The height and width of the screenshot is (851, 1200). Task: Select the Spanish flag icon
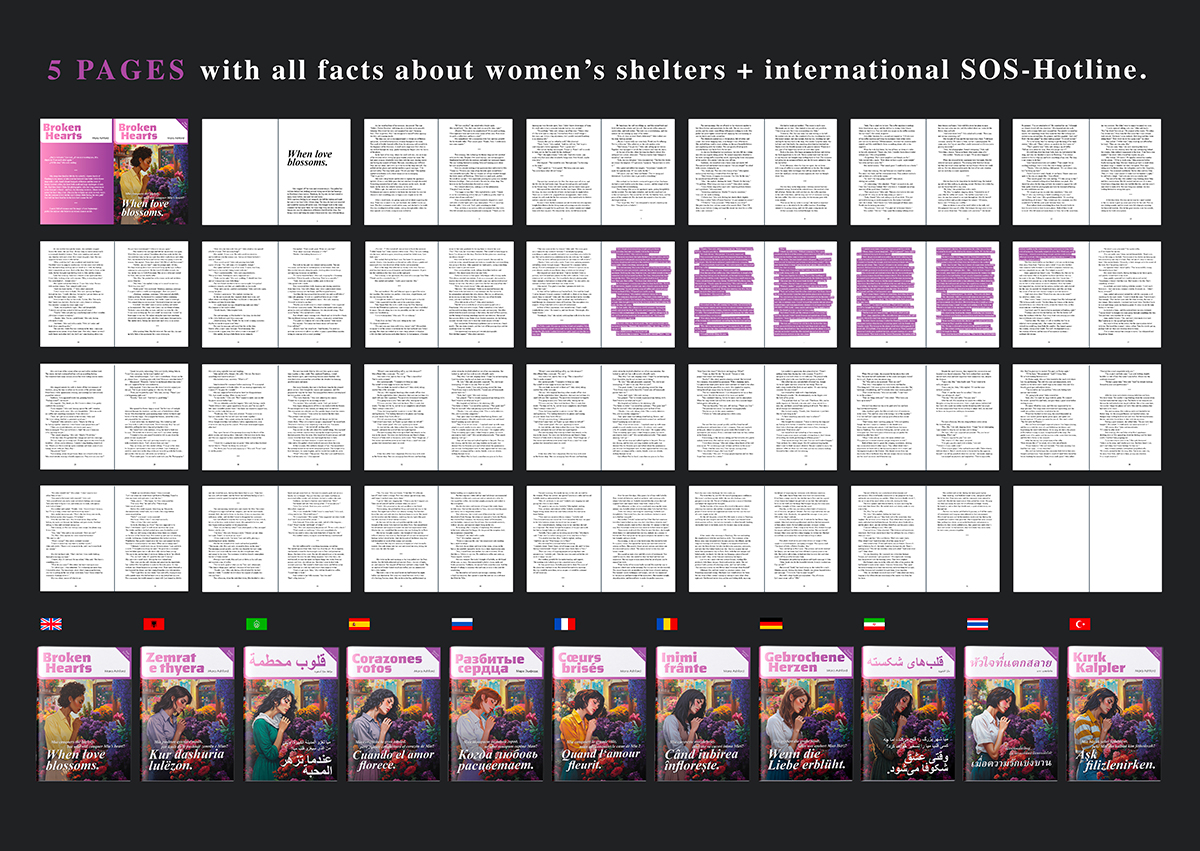pyautogui.click(x=359, y=624)
